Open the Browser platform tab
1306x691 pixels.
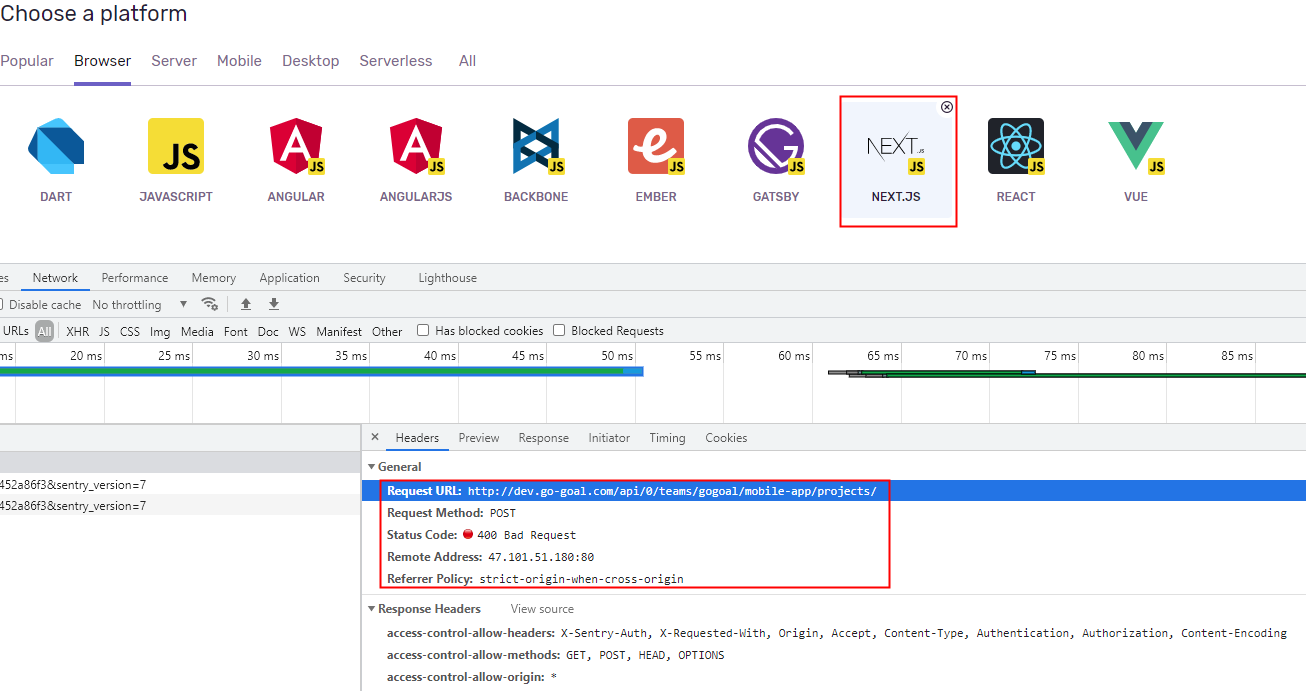coord(102,61)
